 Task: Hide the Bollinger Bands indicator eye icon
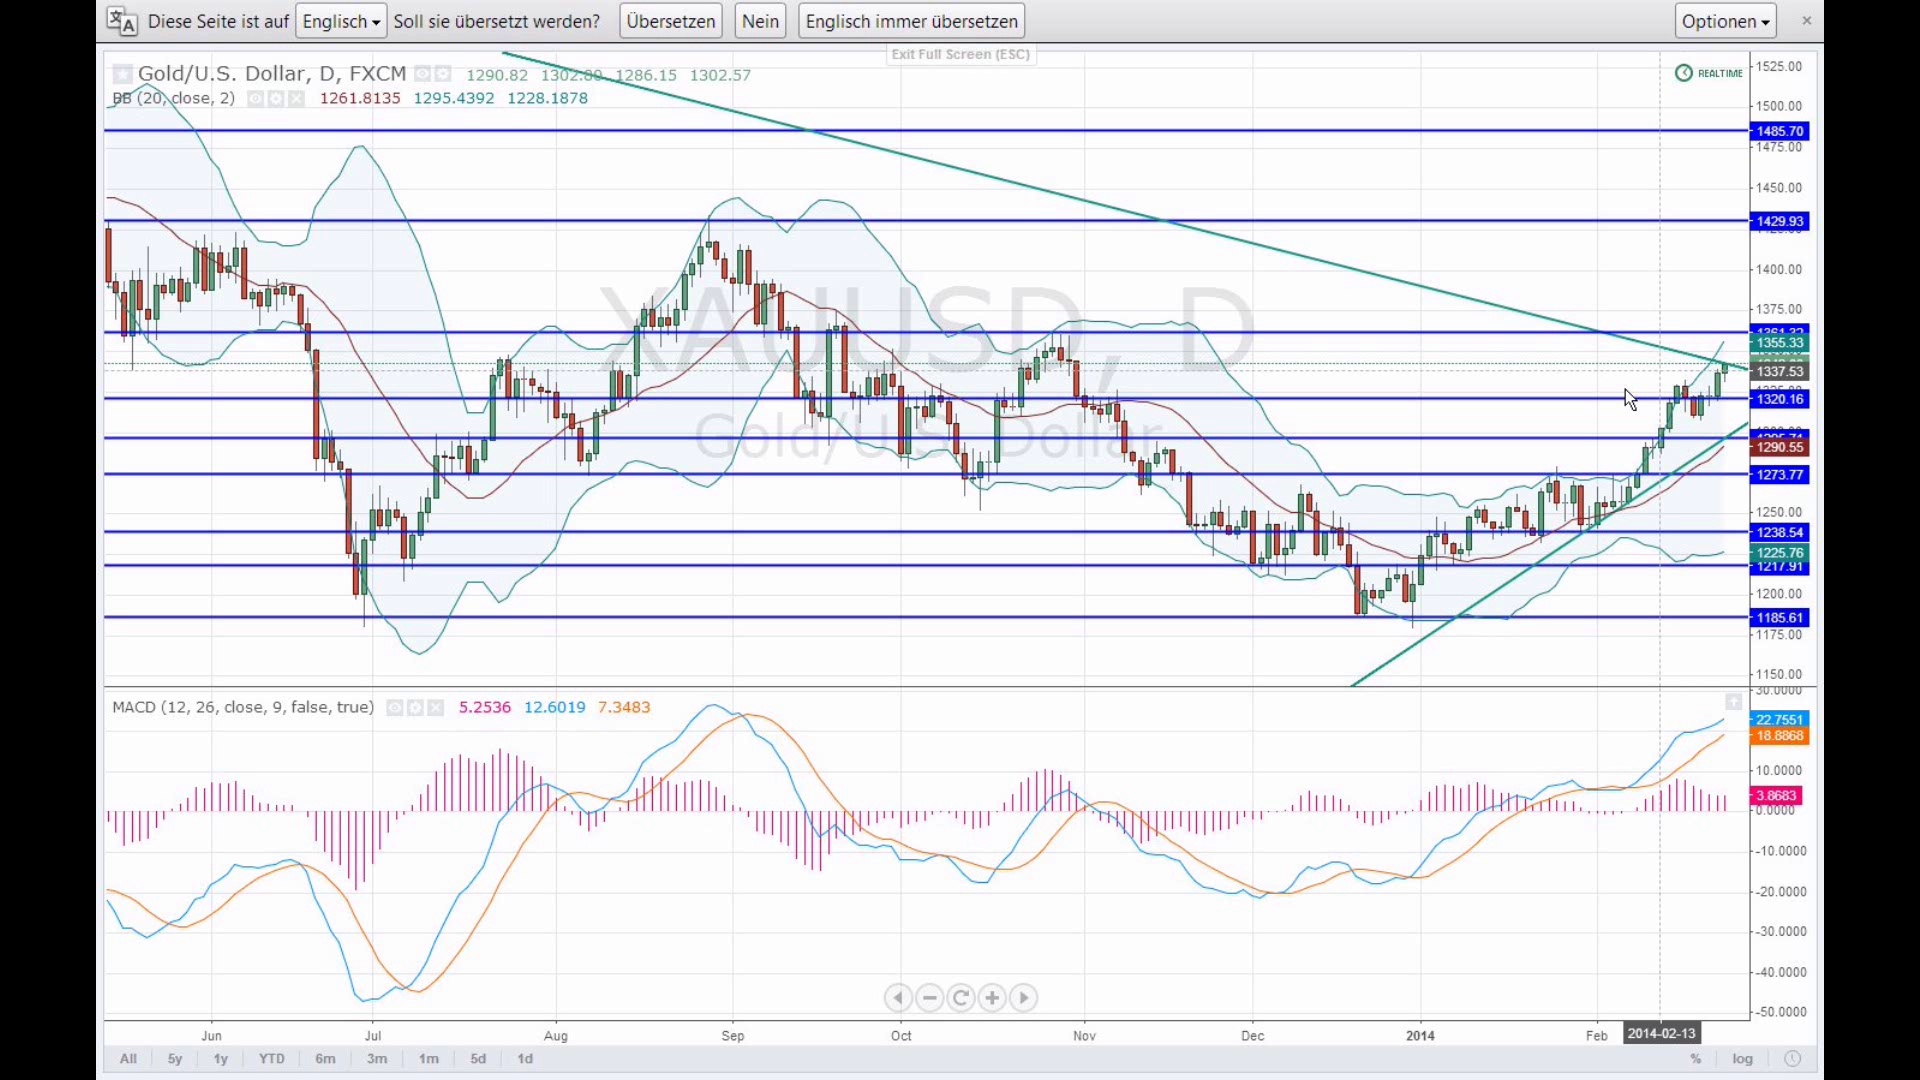point(255,98)
